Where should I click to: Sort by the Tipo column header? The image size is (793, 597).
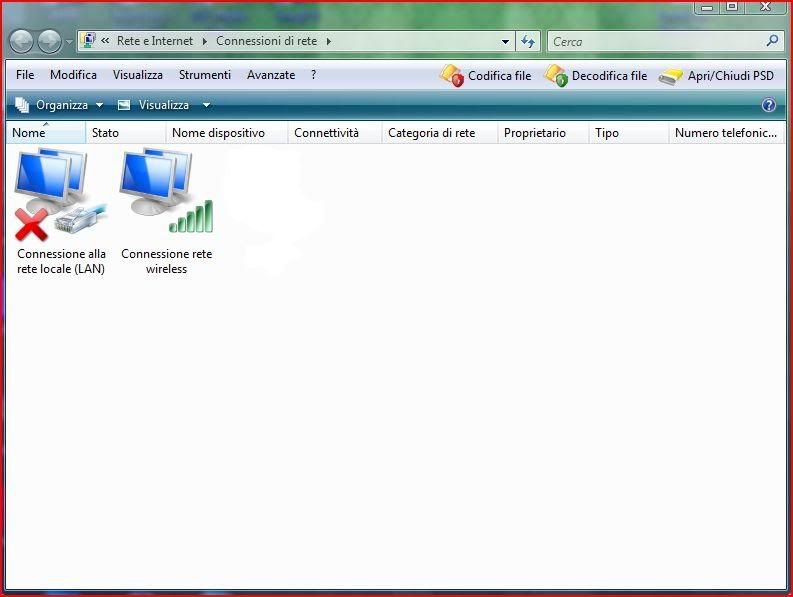click(629, 133)
